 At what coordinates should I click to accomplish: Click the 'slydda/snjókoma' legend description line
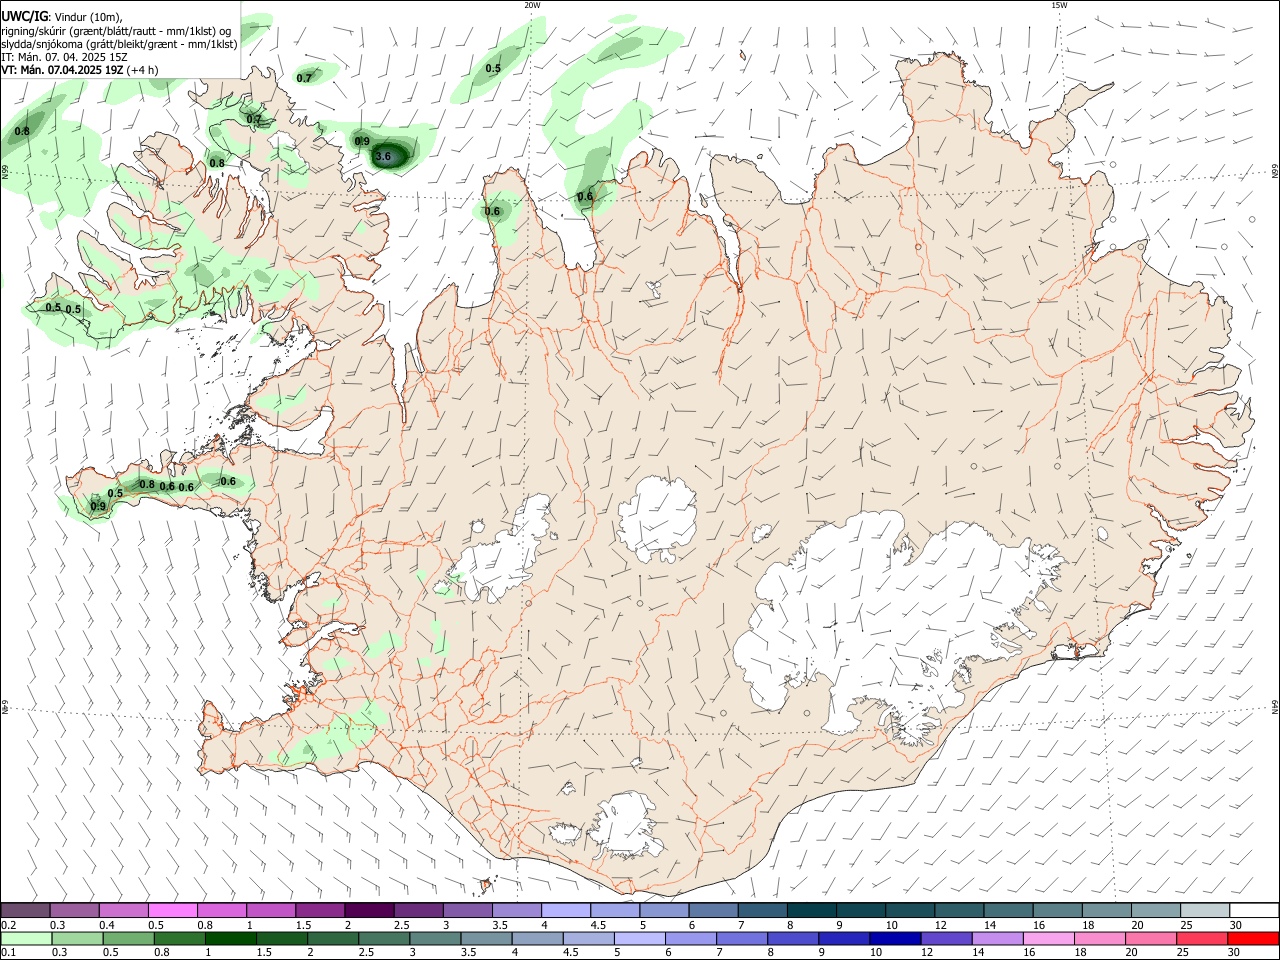coord(119,44)
